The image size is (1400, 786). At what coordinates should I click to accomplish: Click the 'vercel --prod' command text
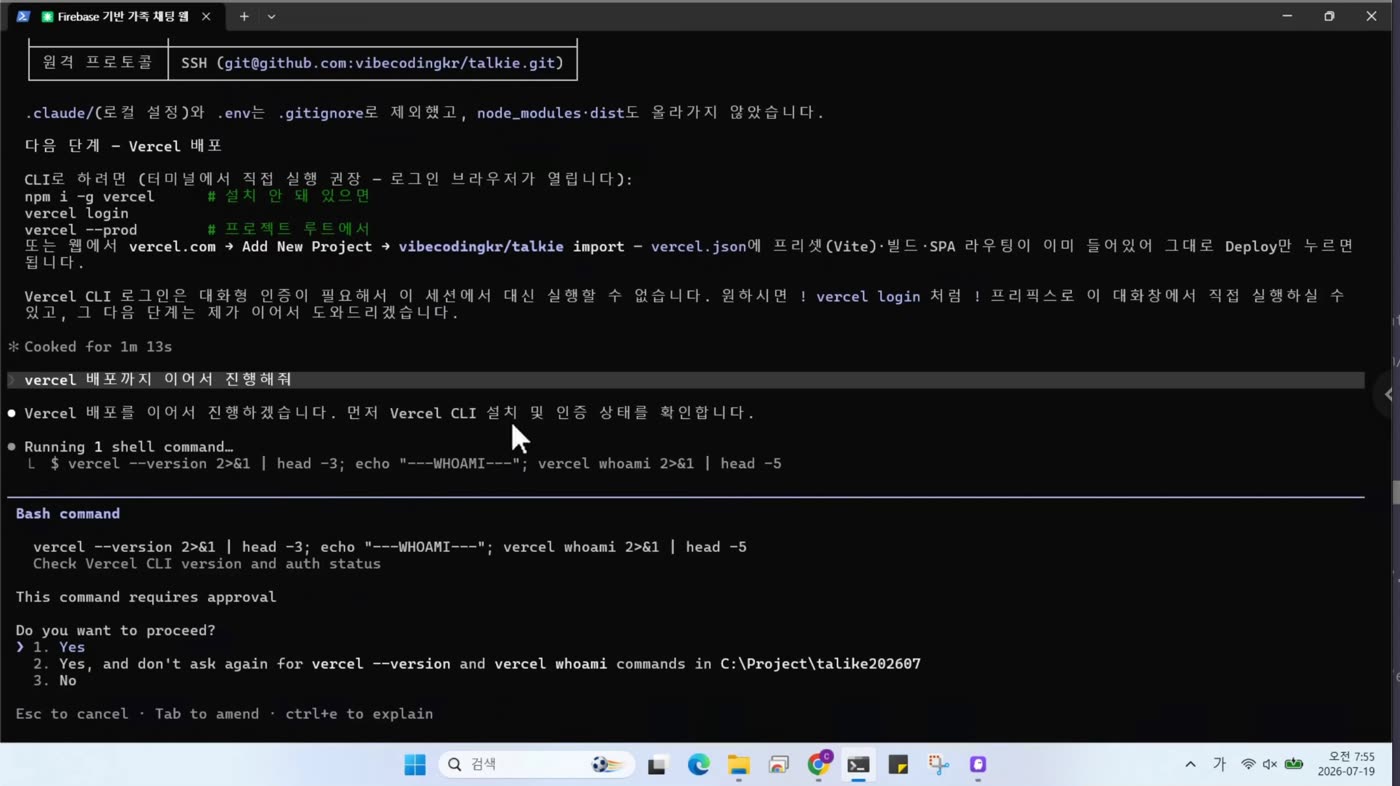(x=81, y=230)
